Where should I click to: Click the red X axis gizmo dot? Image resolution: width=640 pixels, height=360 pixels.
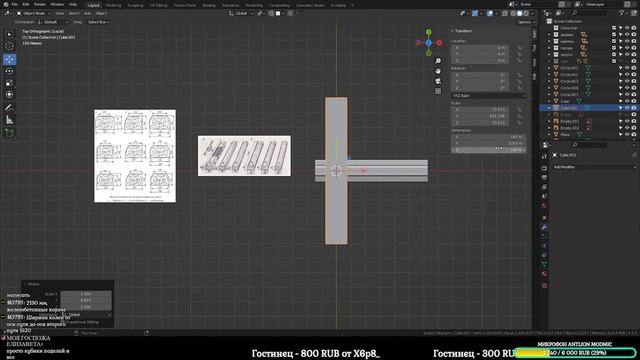439,42
